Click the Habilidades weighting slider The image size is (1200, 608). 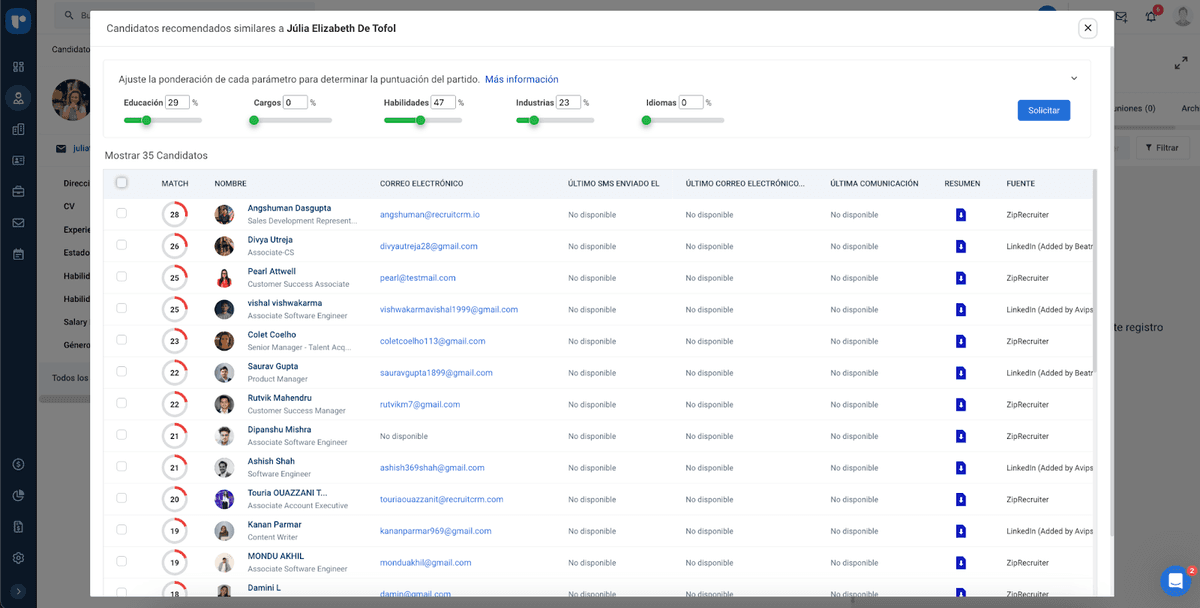click(422, 120)
